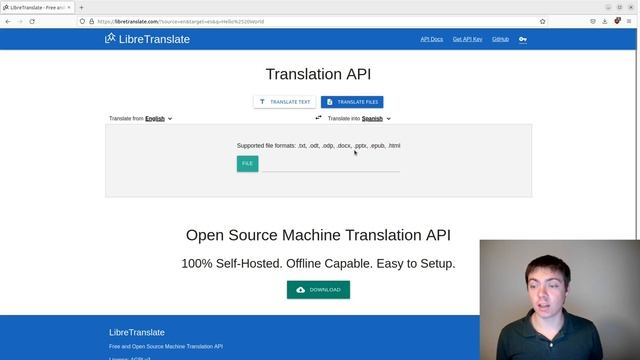Click the Download button

point(318,290)
